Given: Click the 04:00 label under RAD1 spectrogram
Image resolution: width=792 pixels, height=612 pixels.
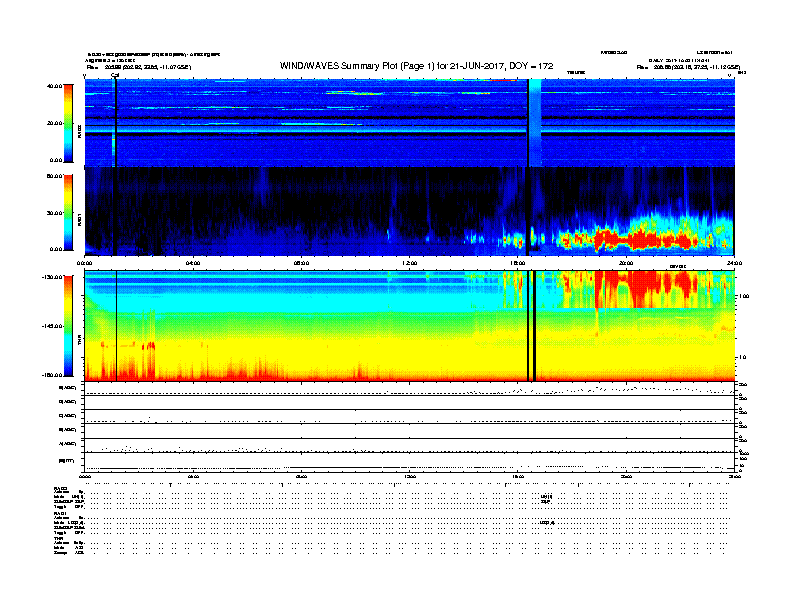Looking at the screenshot, I should click(x=193, y=263).
